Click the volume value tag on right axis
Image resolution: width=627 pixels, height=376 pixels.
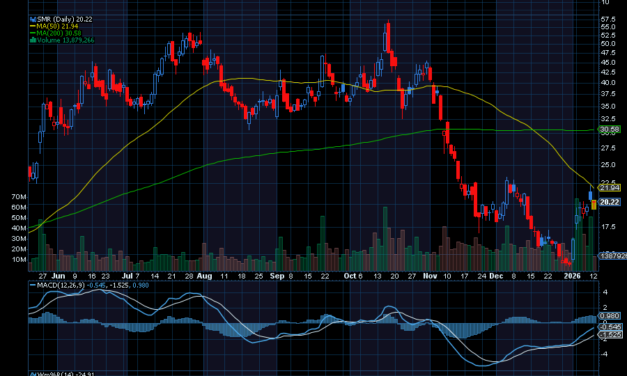click(612, 256)
